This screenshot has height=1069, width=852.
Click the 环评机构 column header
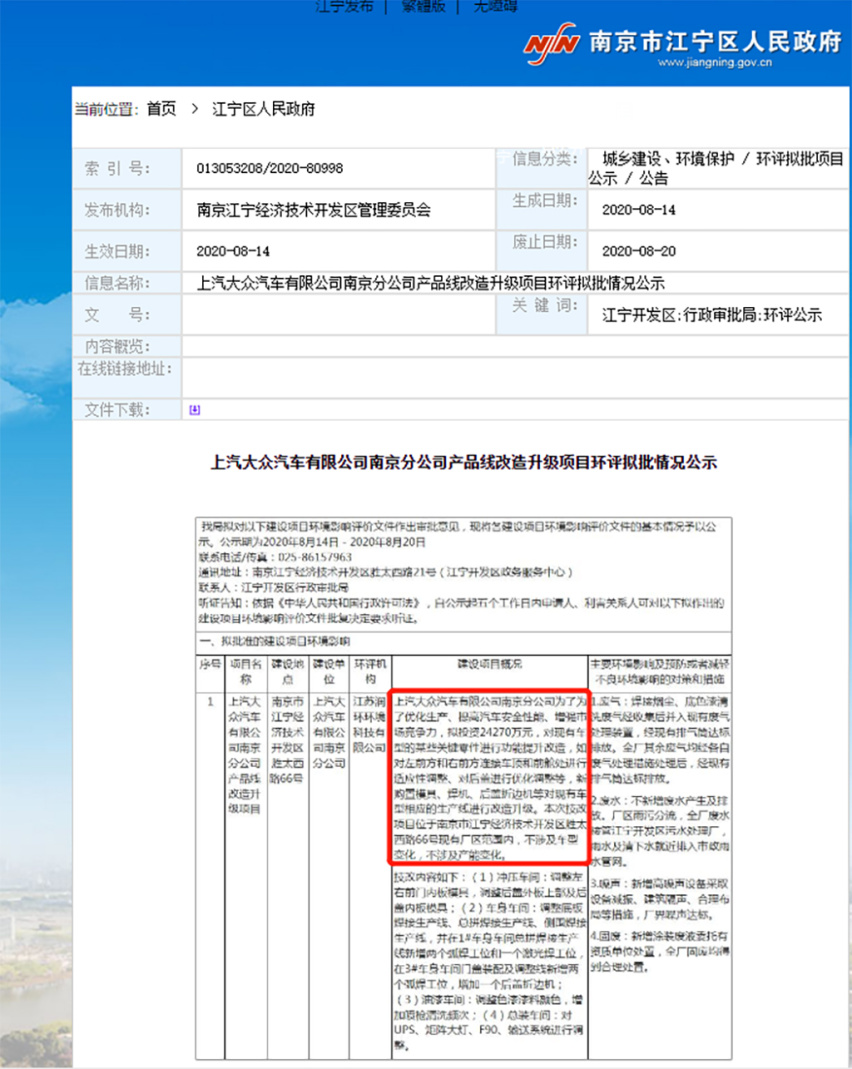[370, 672]
